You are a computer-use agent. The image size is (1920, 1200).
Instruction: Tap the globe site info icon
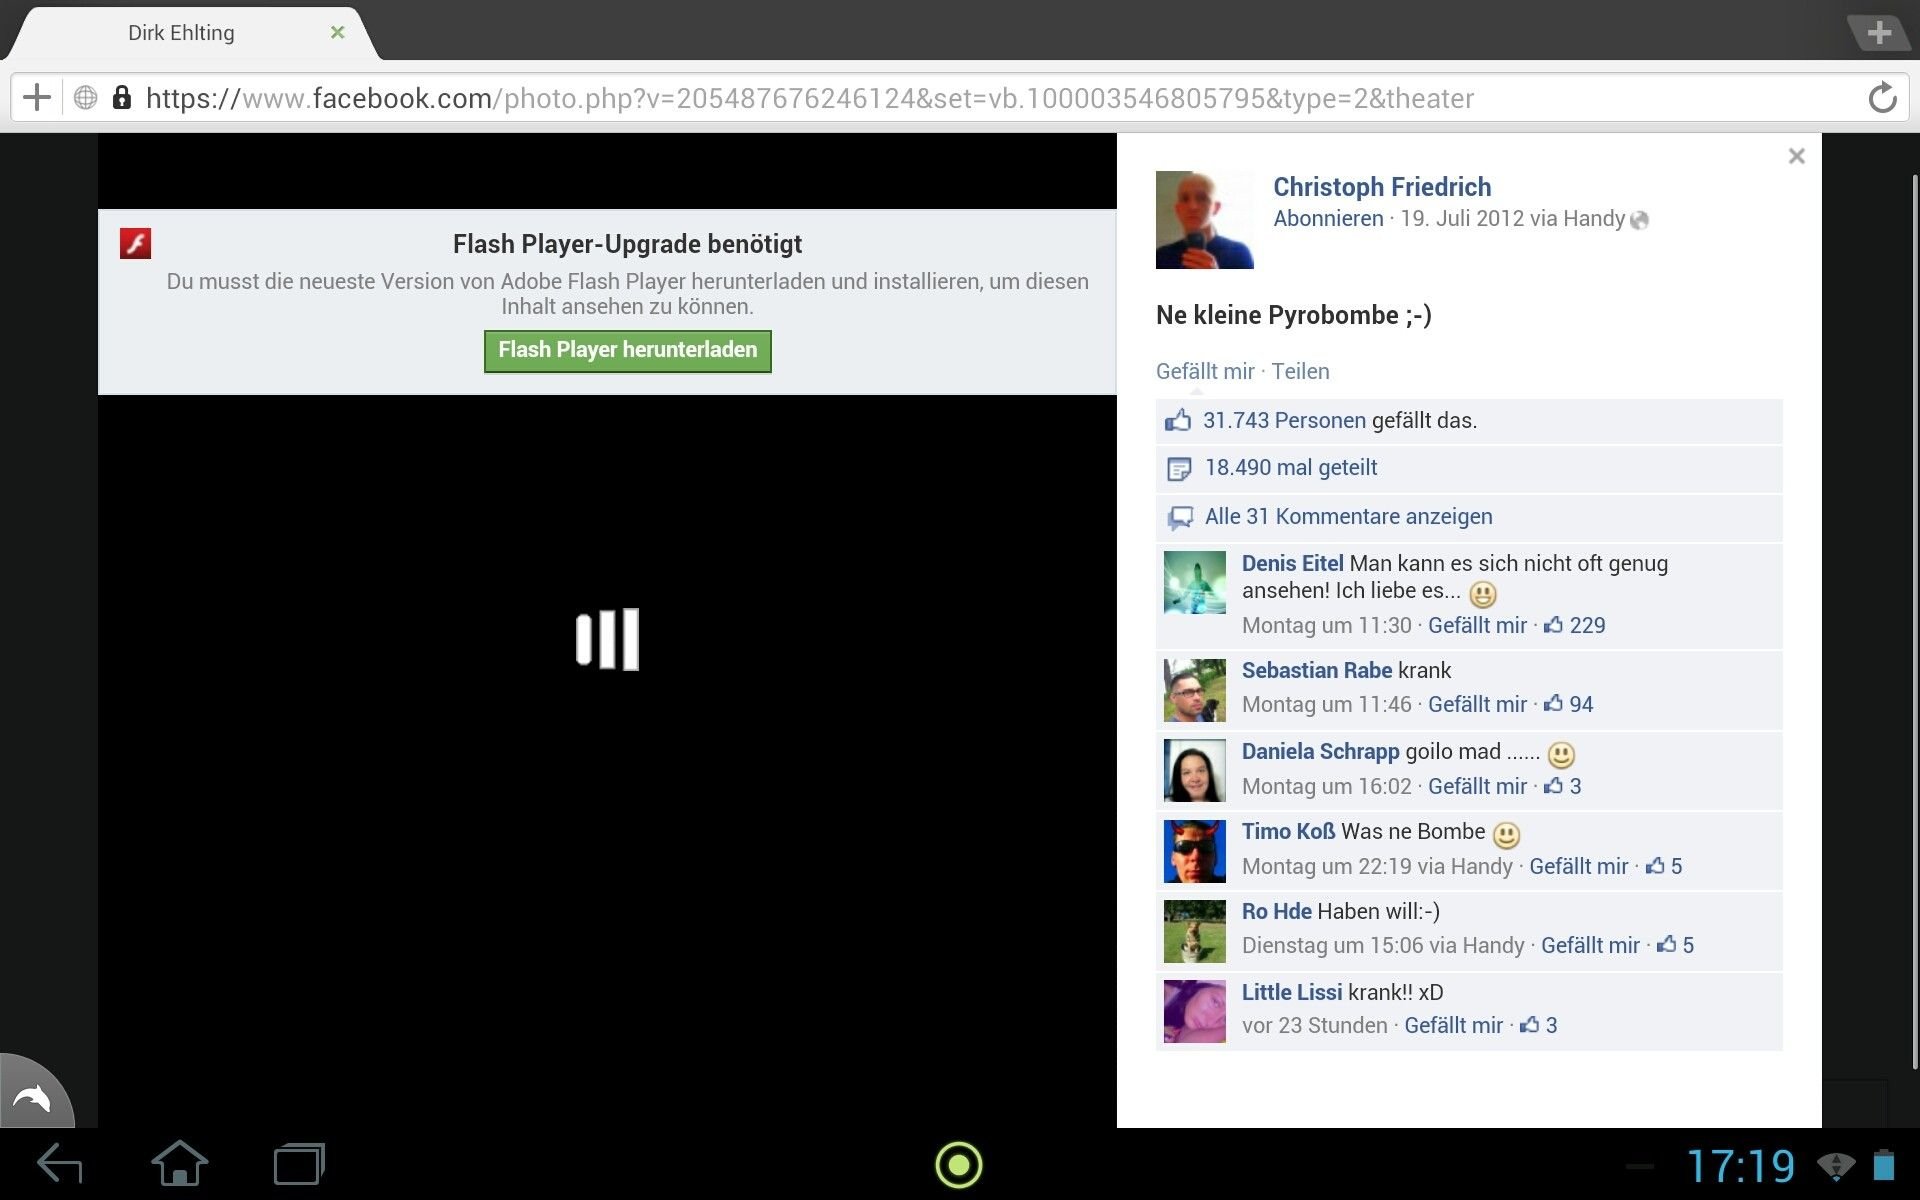pyautogui.click(x=86, y=97)
